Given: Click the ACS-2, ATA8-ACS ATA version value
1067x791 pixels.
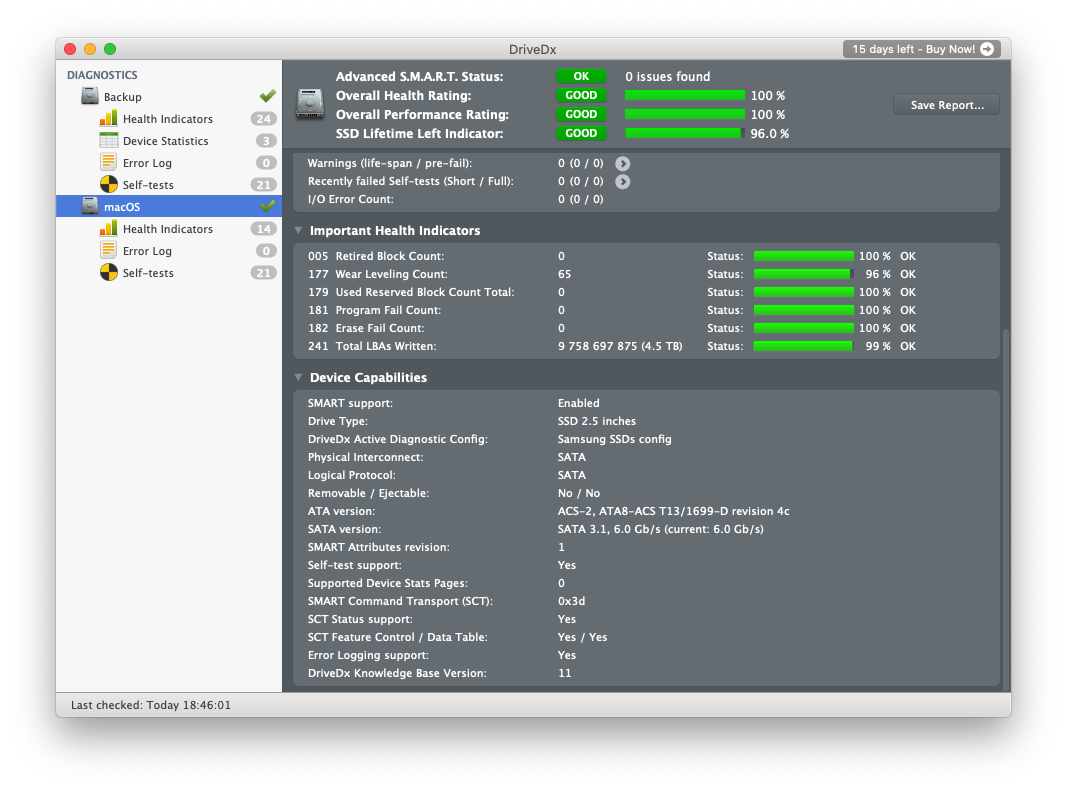Looking at the screenshot, I should (674, 511).
